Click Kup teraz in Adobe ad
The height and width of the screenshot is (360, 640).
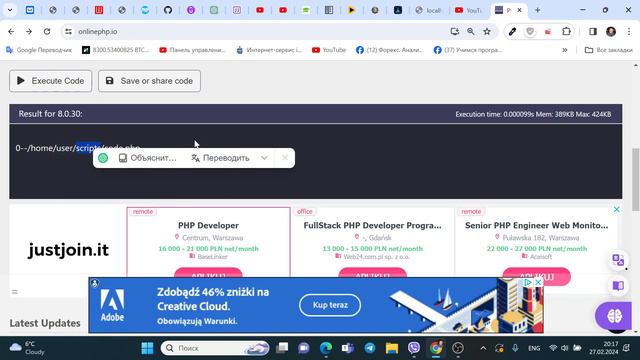pos(330,305)
